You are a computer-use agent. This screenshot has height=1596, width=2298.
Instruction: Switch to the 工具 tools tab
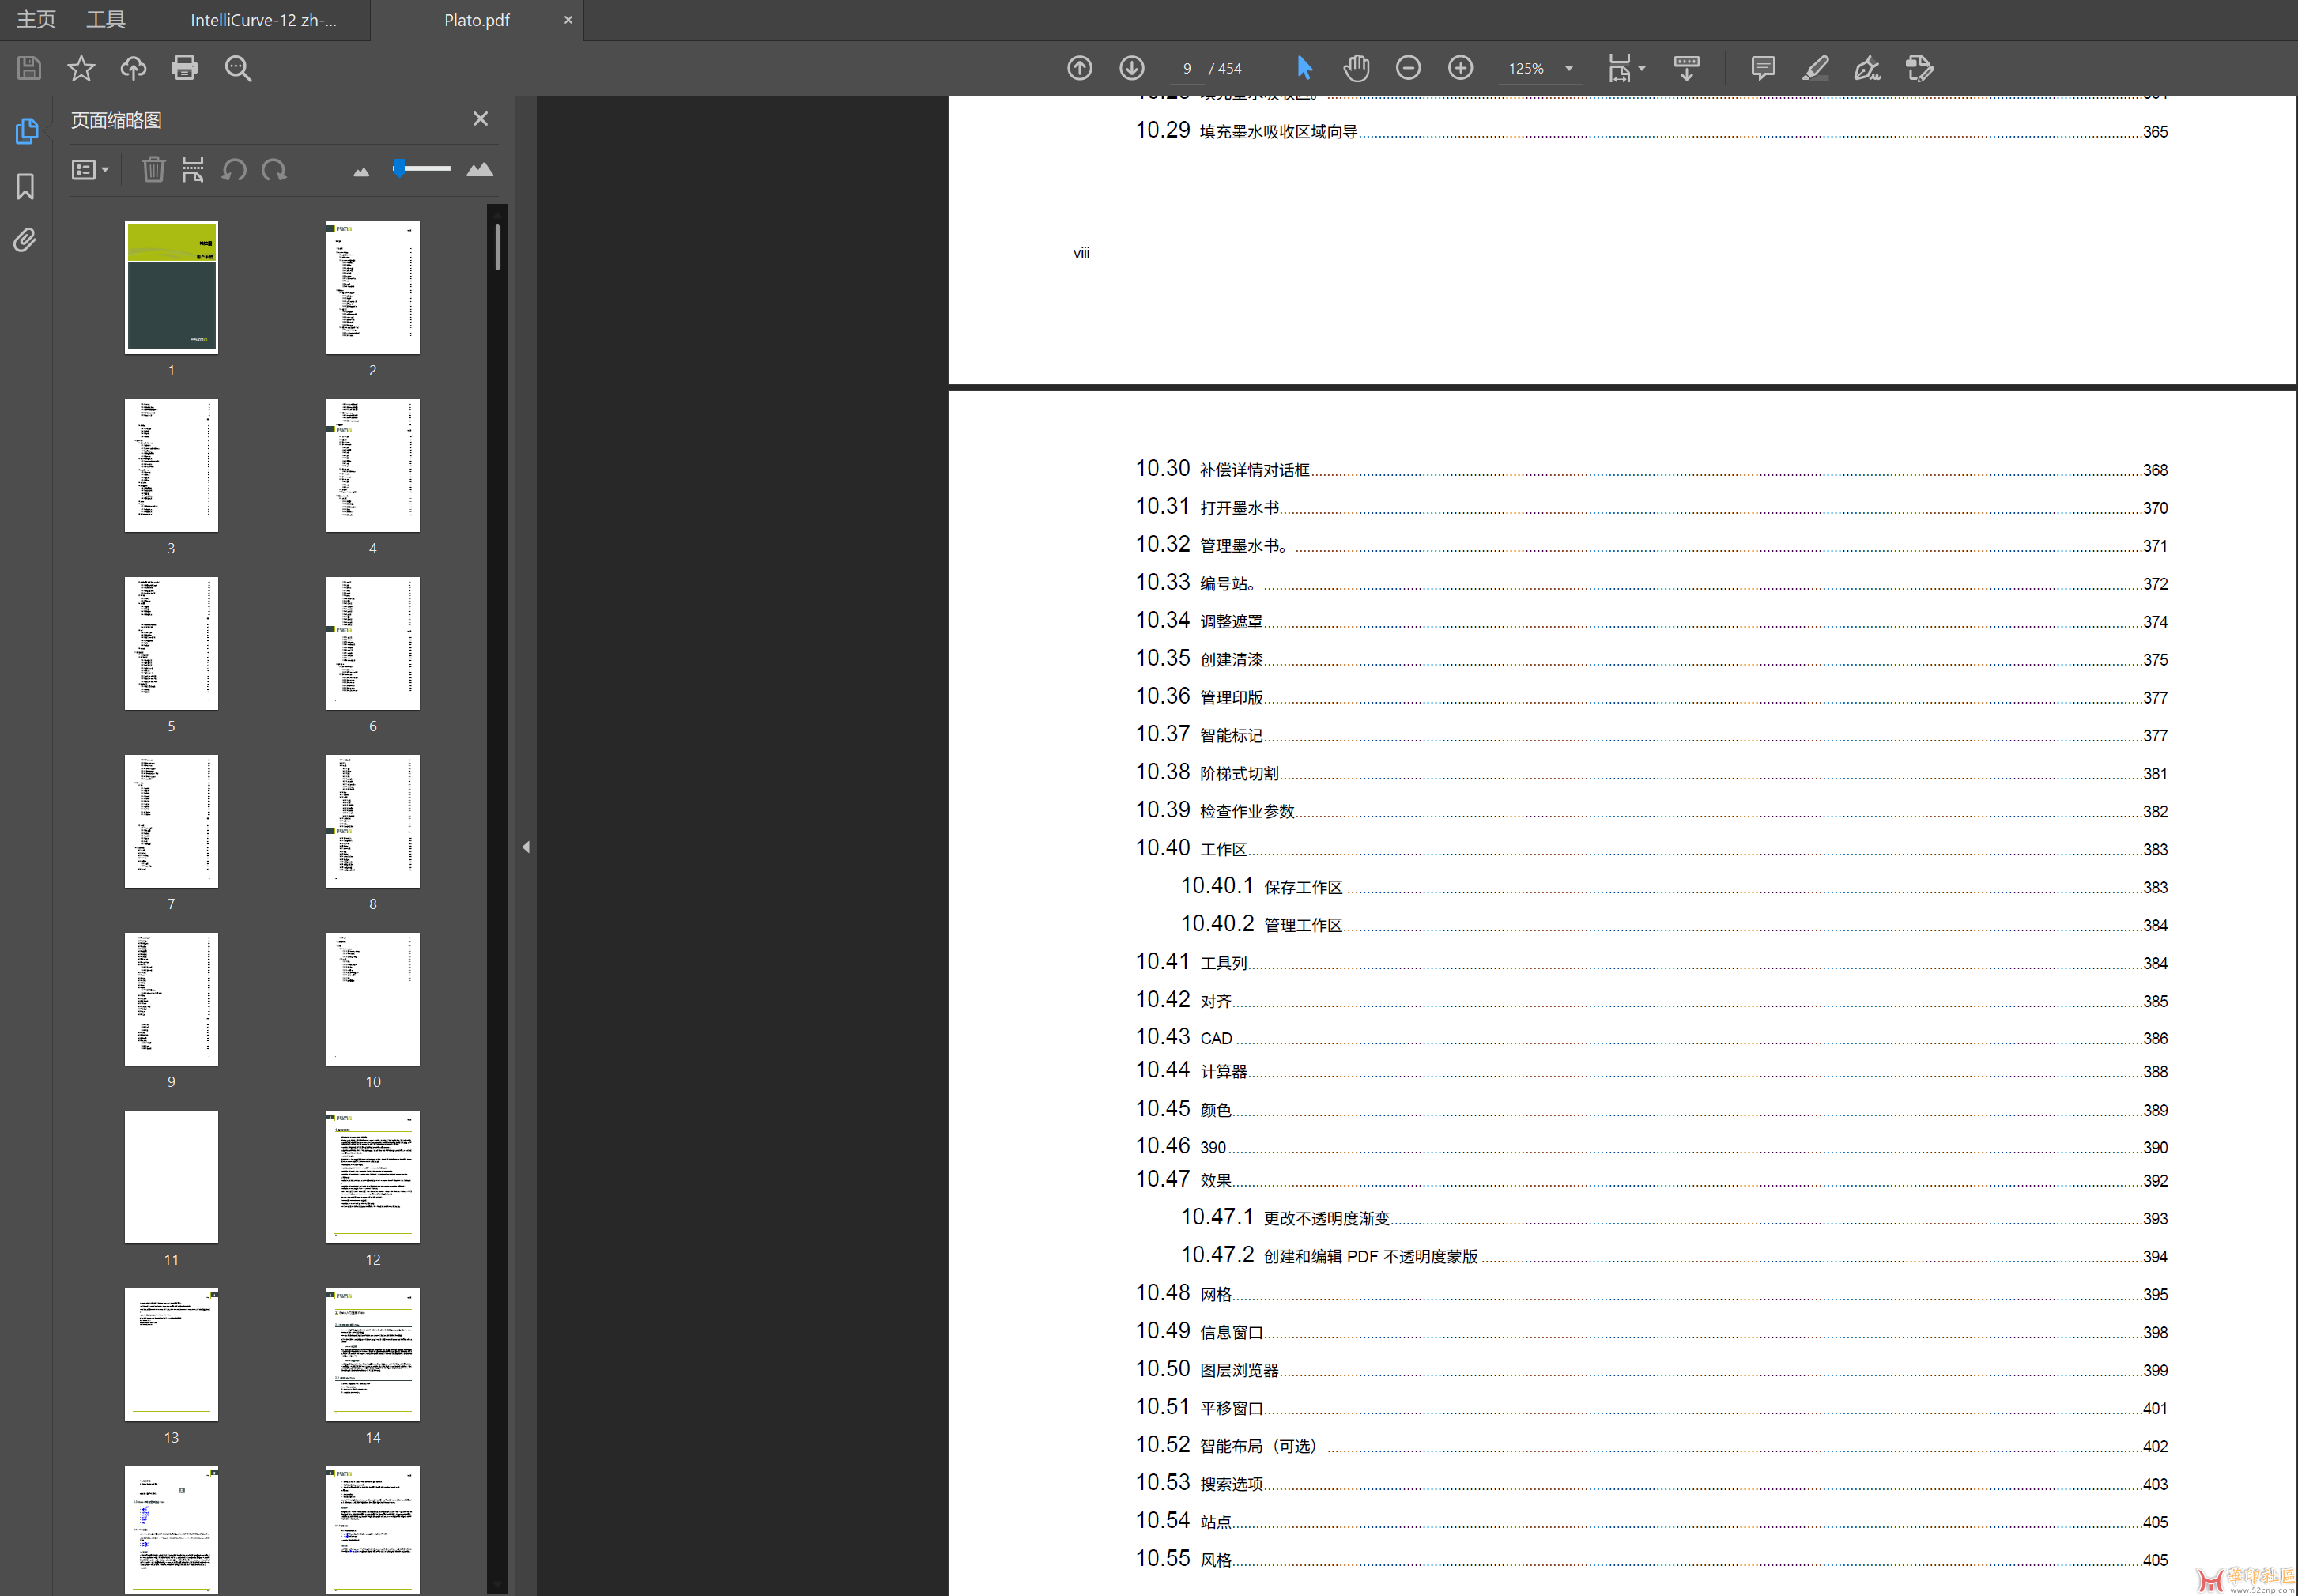click(x=105, y=19)
